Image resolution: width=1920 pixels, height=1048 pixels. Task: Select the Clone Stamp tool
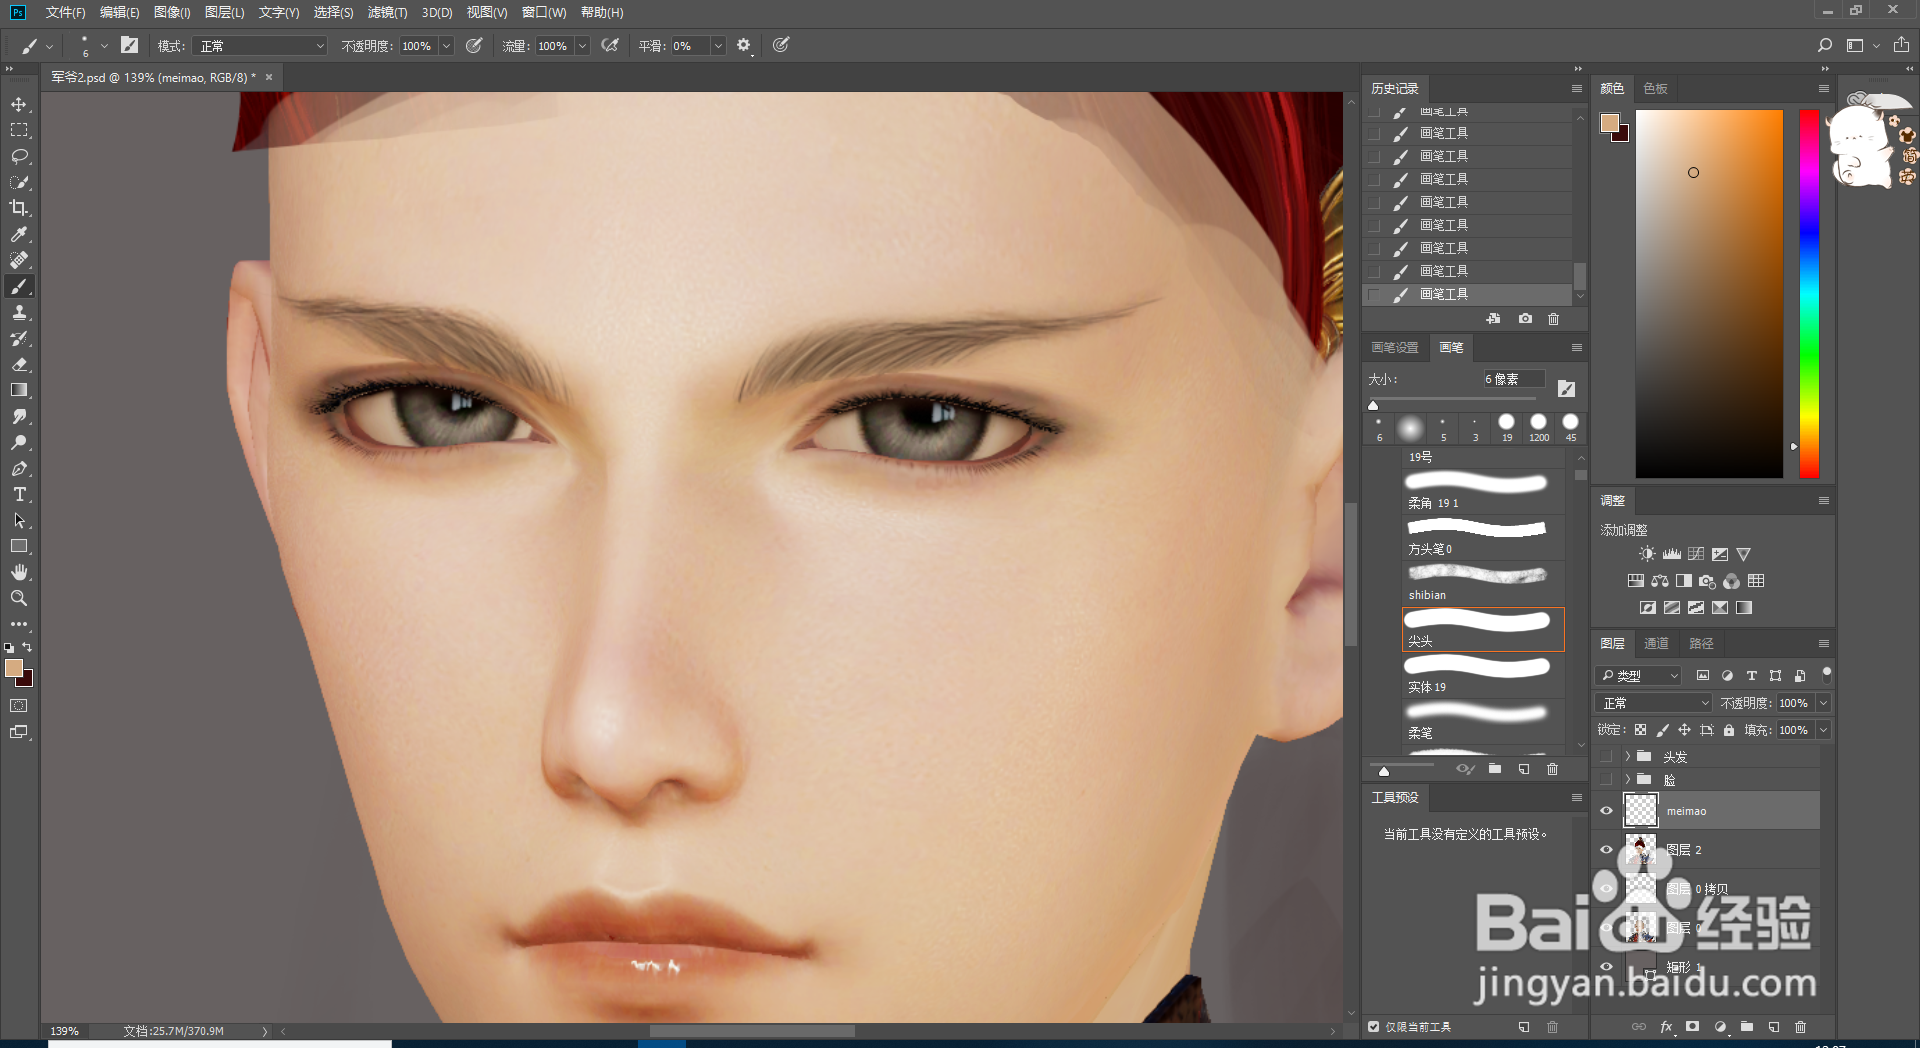pos(19,313)
